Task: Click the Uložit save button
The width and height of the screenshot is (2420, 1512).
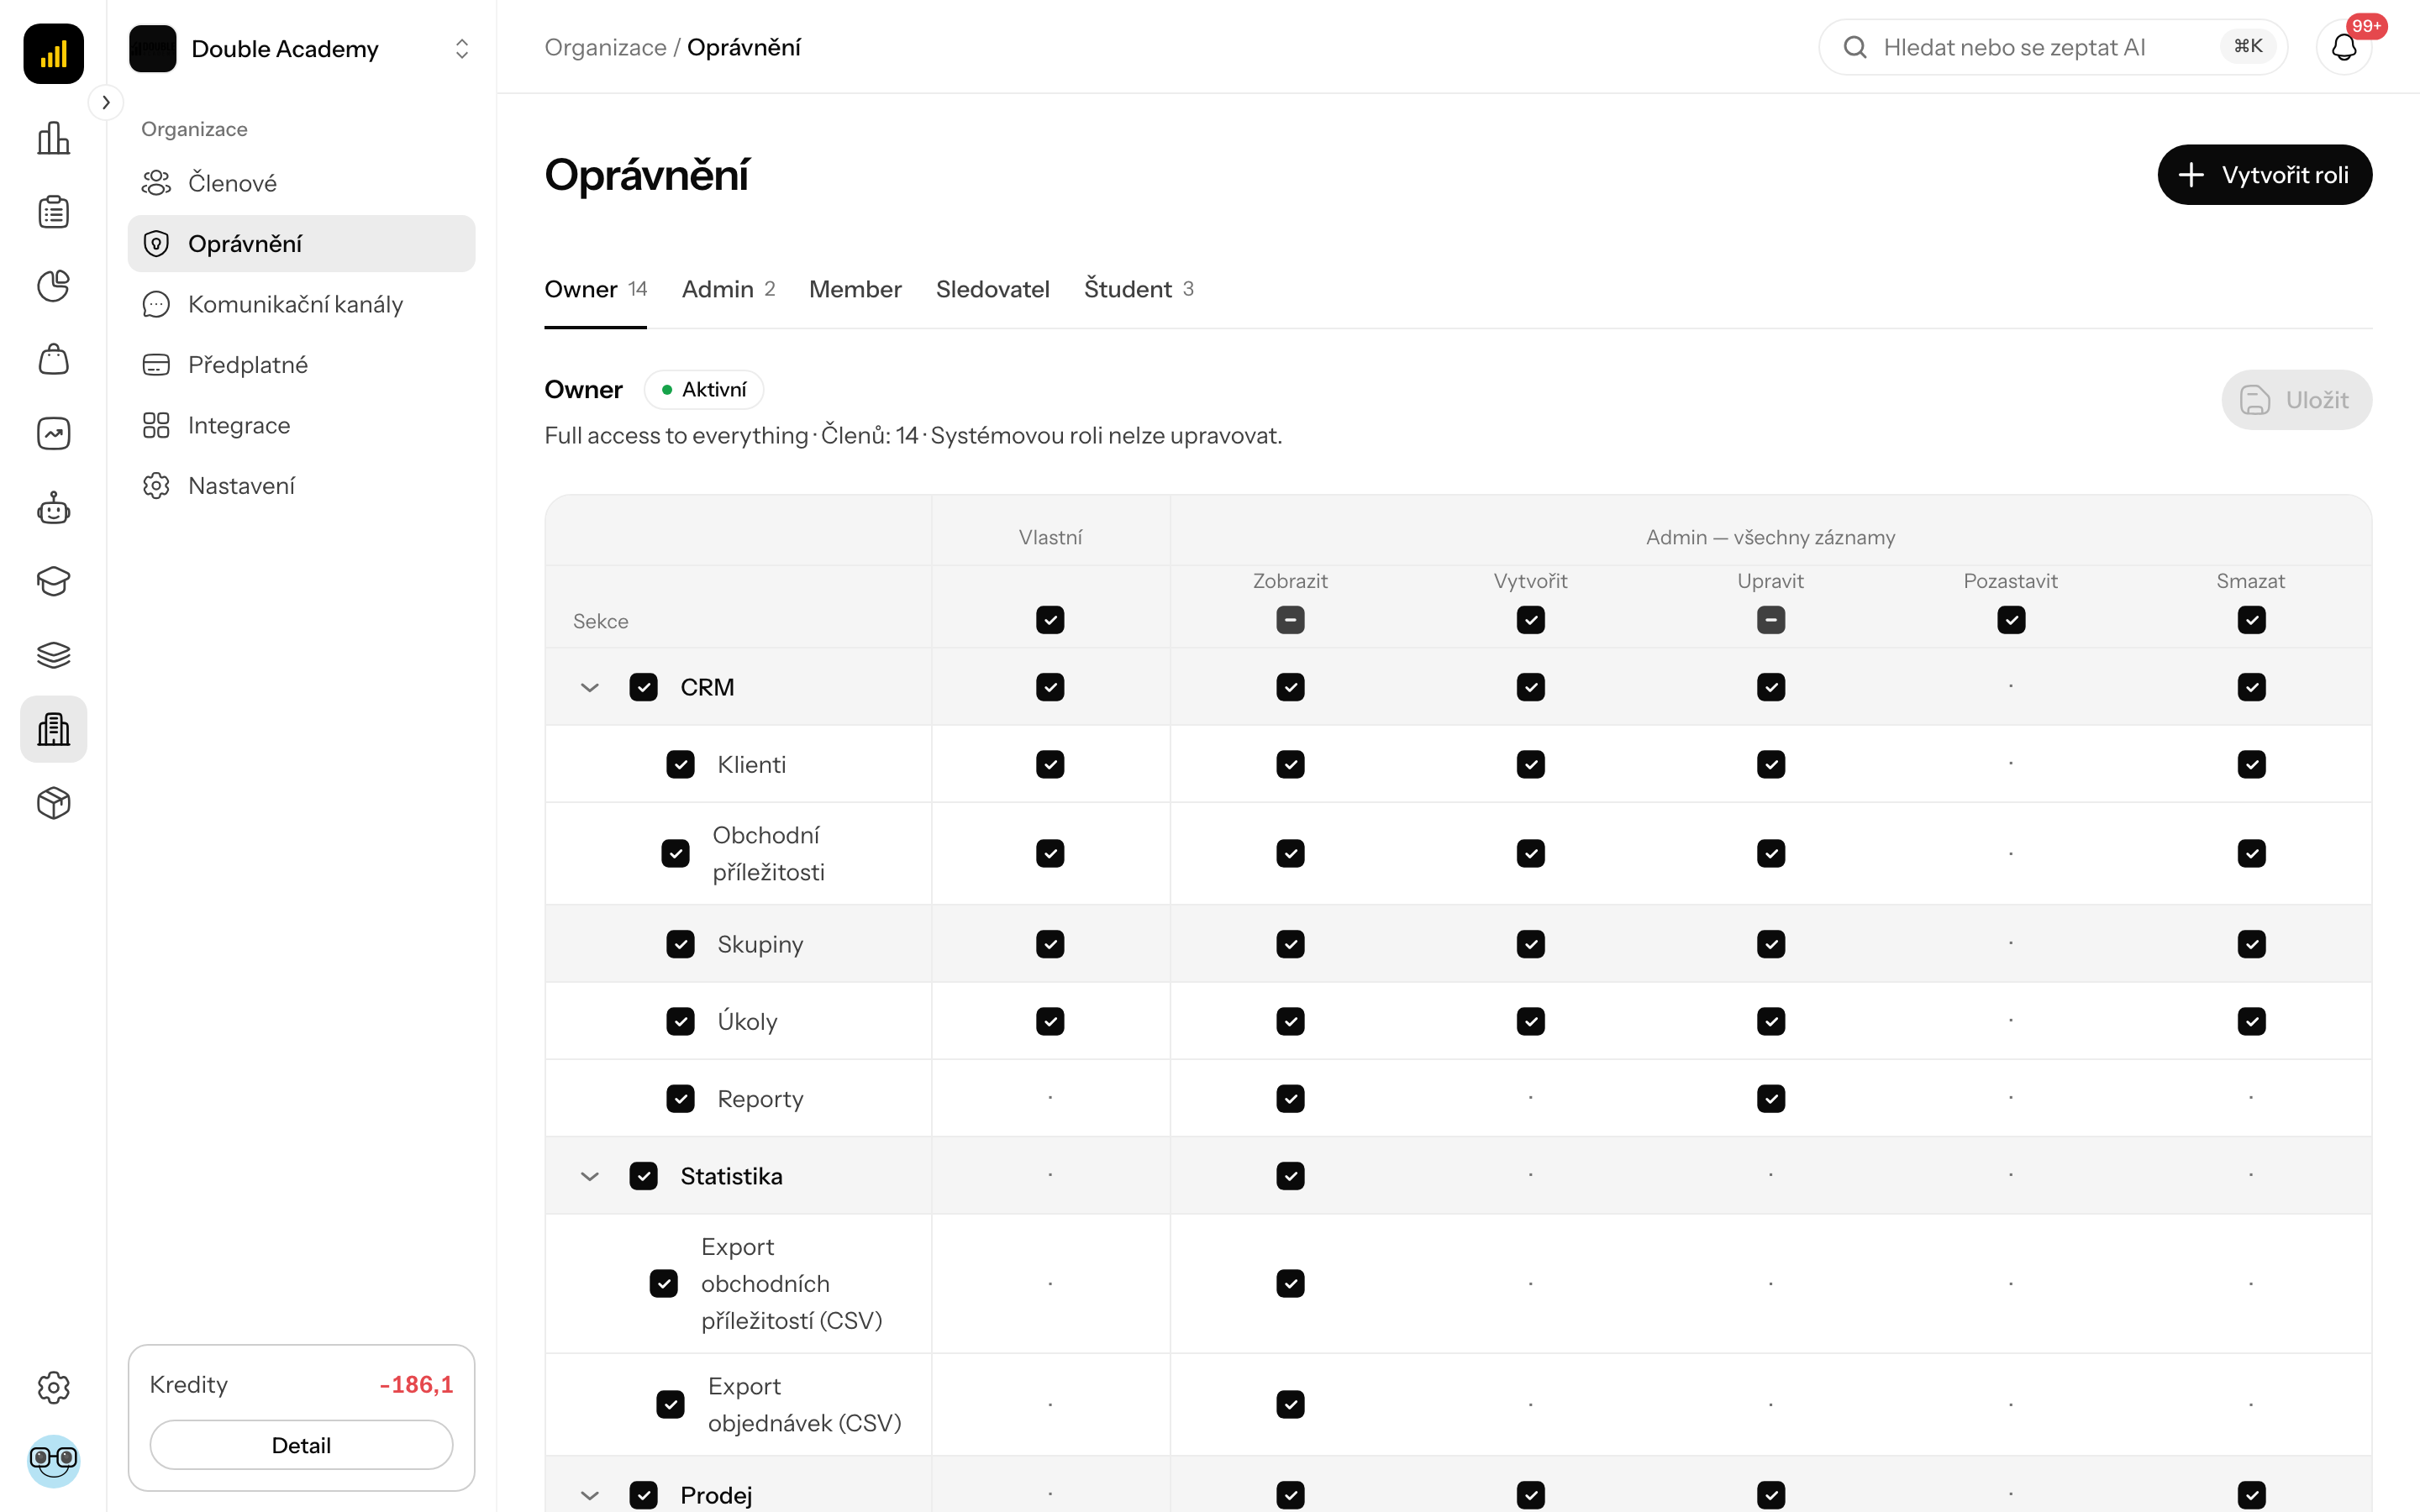Action: tap(2296, 400)
